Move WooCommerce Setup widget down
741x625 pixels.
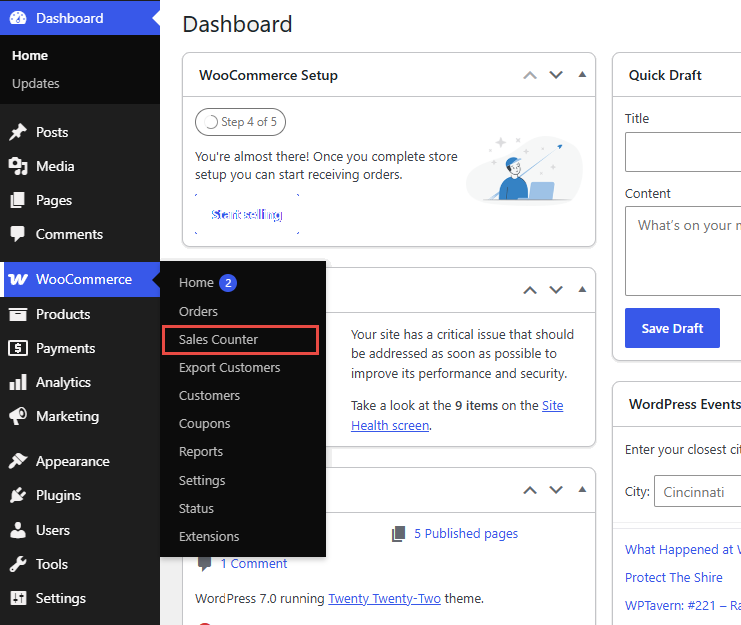pos(556,75)
